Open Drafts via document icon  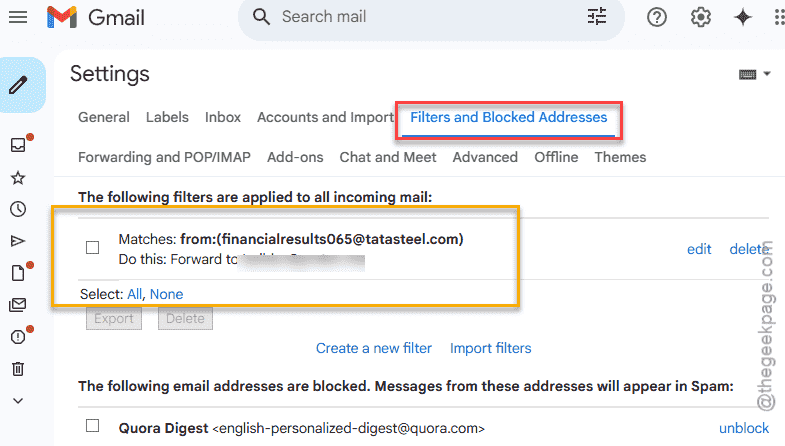click(x=18, y=273)
